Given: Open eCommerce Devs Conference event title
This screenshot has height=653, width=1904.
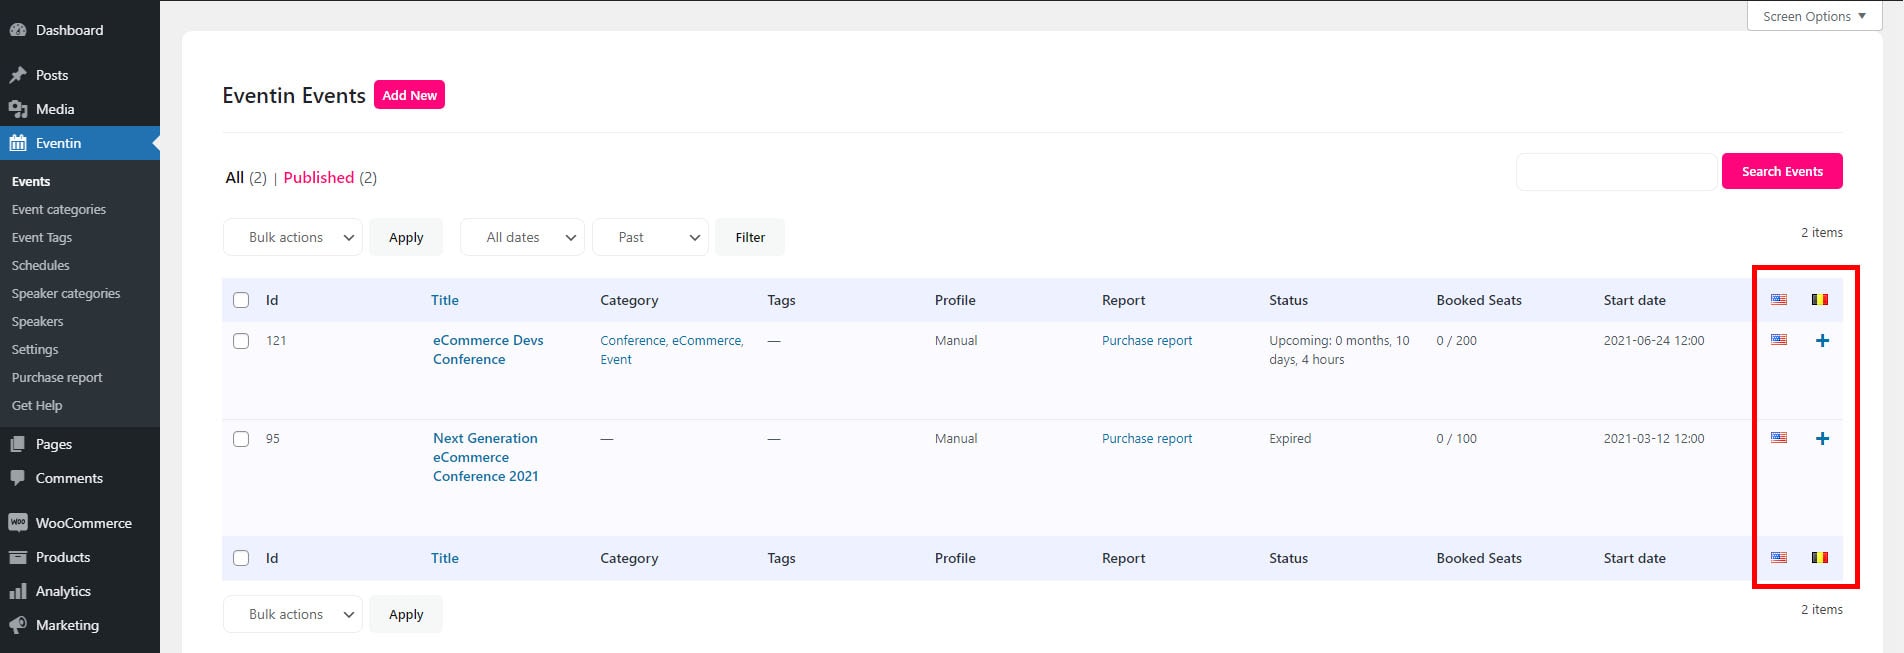Looking at the screenshot, I should point(488,350).
